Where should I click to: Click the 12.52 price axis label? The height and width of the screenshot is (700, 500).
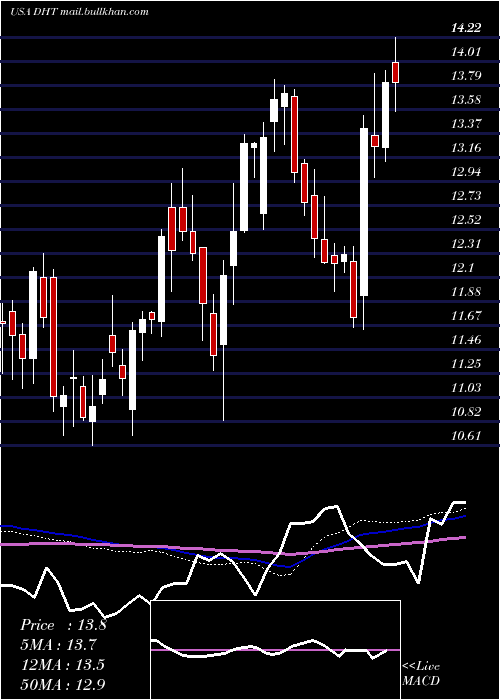[x=466, y=220]
